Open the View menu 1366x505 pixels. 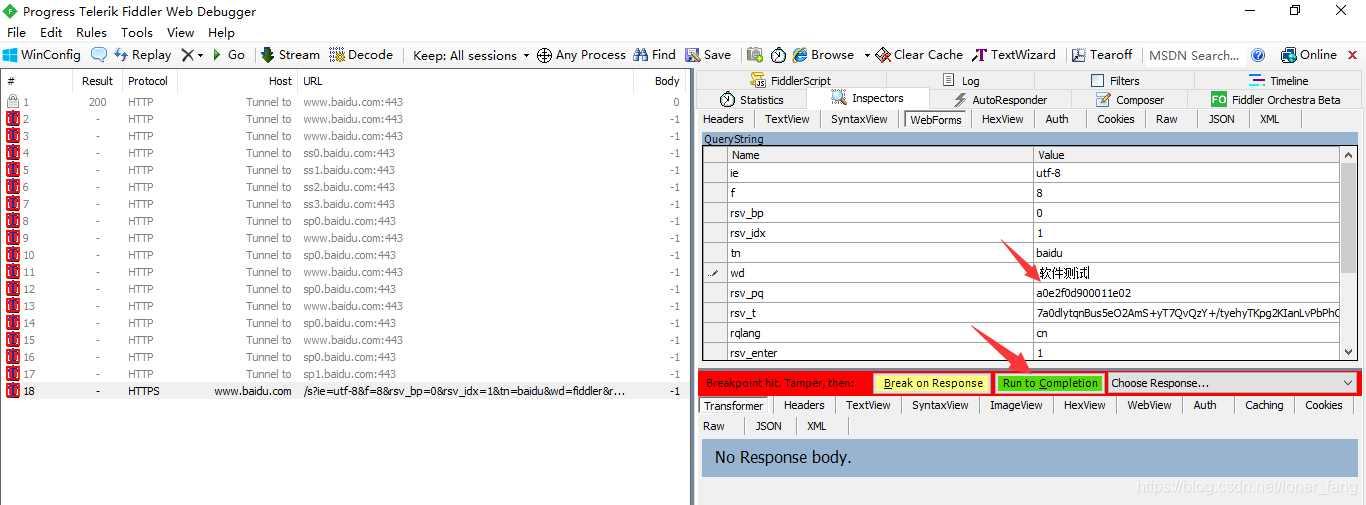(180, 33)
